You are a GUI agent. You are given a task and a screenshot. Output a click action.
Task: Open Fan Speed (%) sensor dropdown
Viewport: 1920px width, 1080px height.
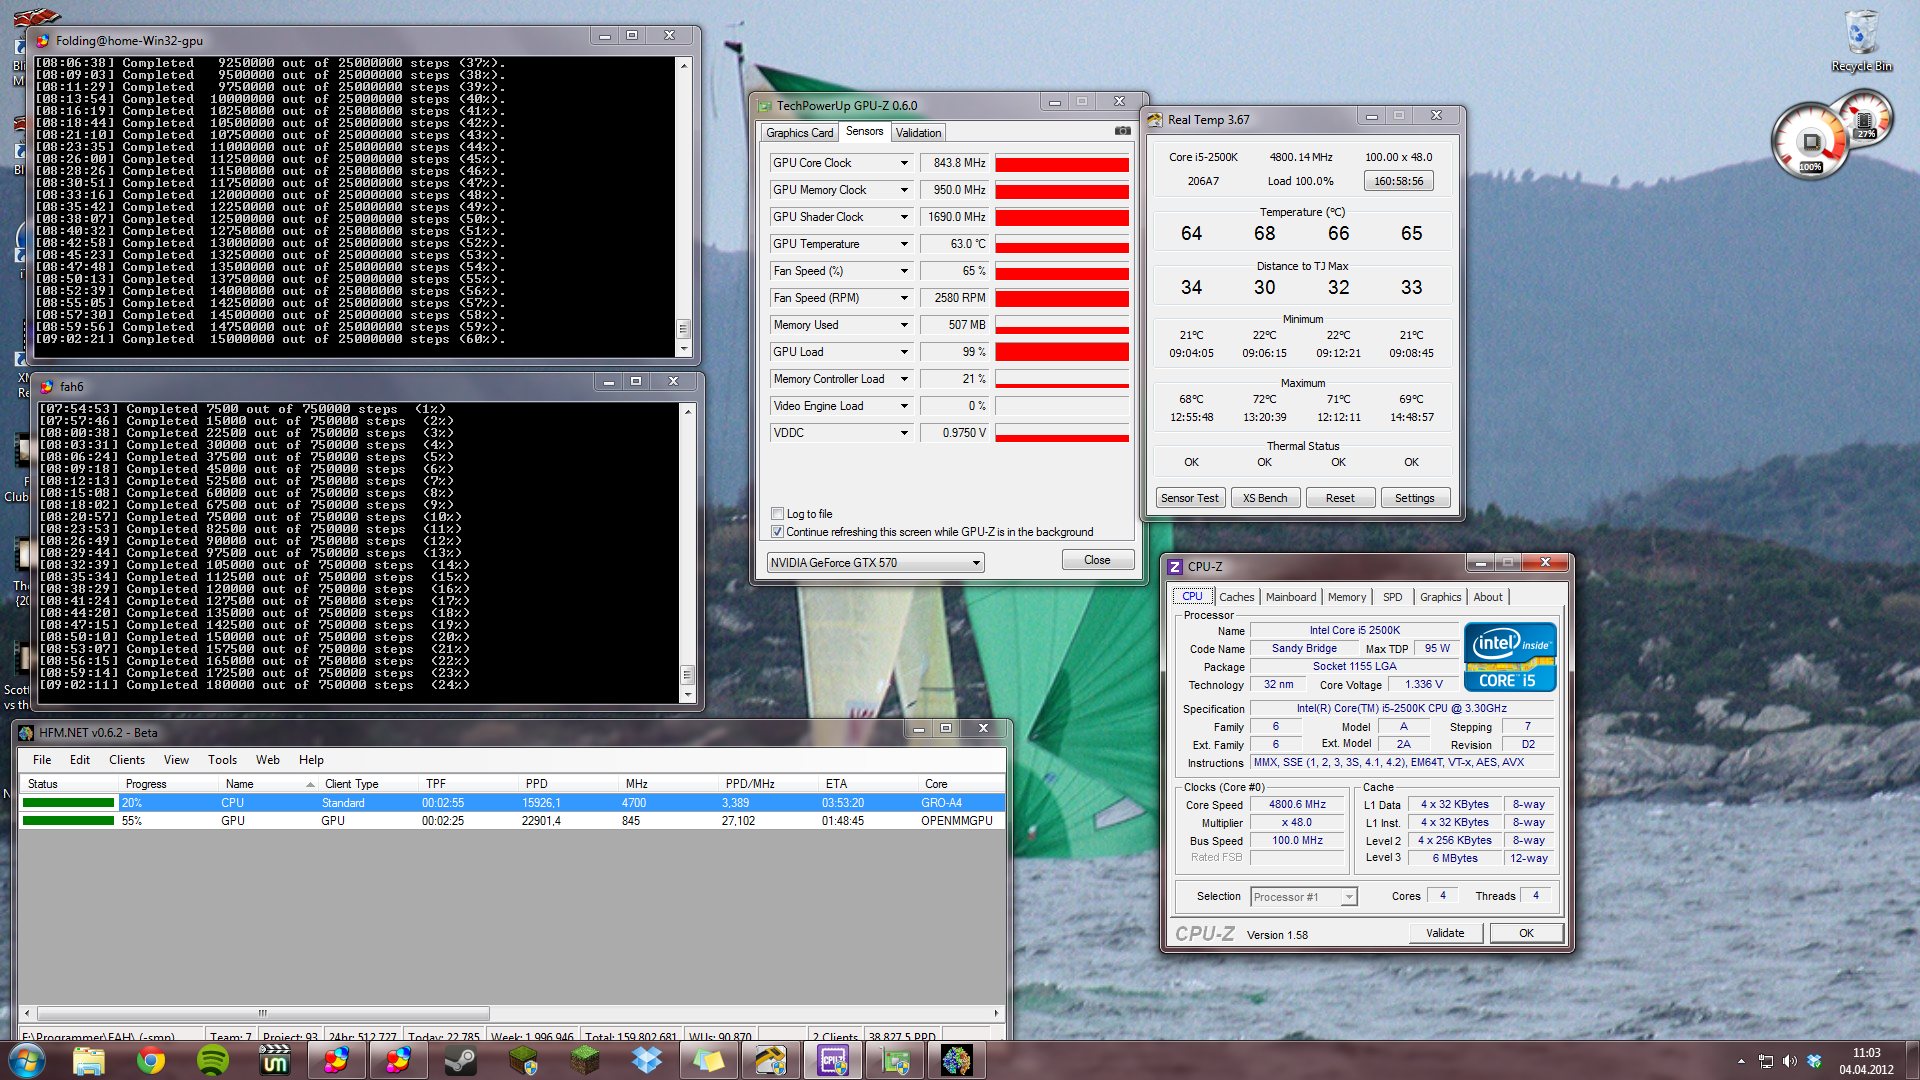point(904,271)
